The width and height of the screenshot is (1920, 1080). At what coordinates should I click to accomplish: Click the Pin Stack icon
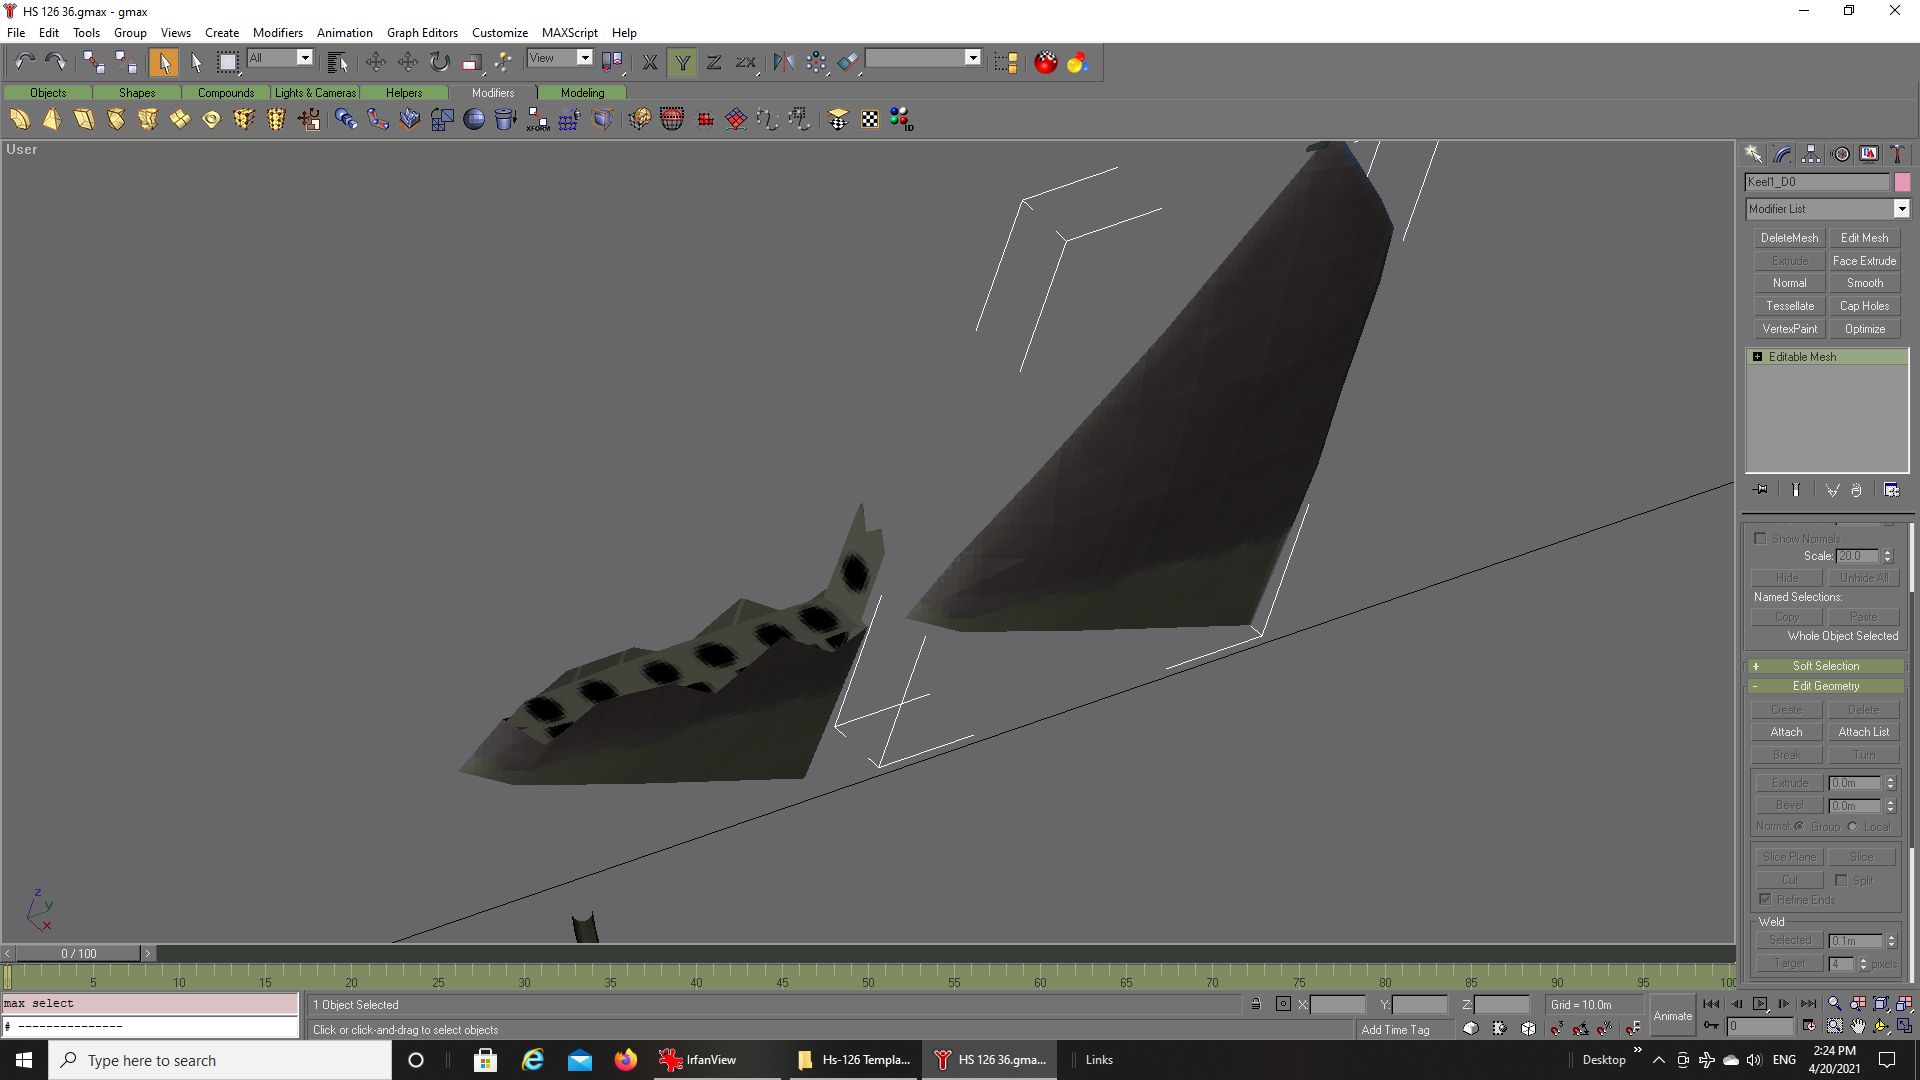click(x=1761, y=490)
